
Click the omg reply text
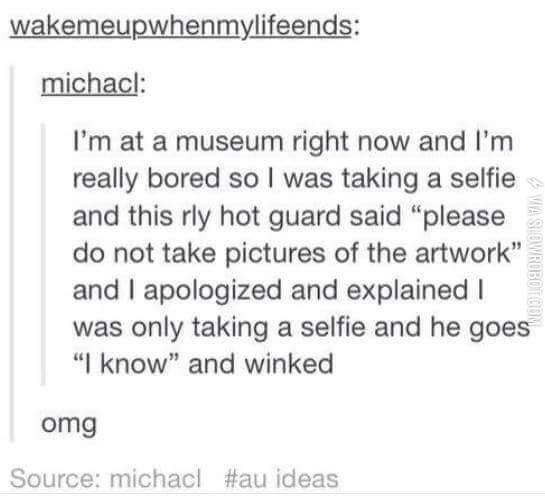point(69,424)
